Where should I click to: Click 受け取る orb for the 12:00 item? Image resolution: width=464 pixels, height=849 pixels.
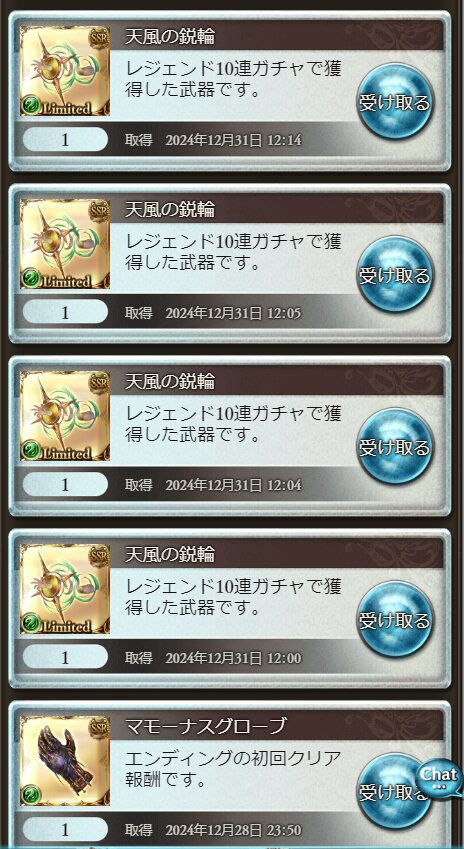(395, 619)
